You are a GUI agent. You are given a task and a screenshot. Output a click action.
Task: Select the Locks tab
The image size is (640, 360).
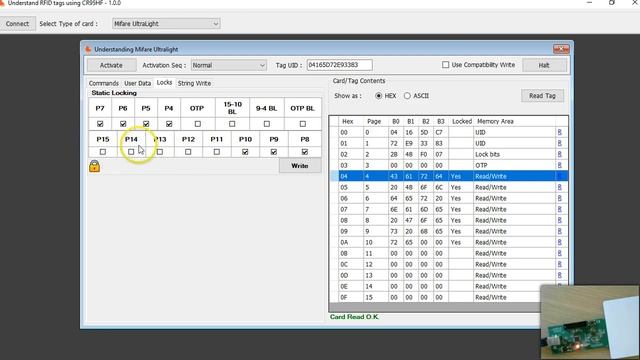[164, 82]
